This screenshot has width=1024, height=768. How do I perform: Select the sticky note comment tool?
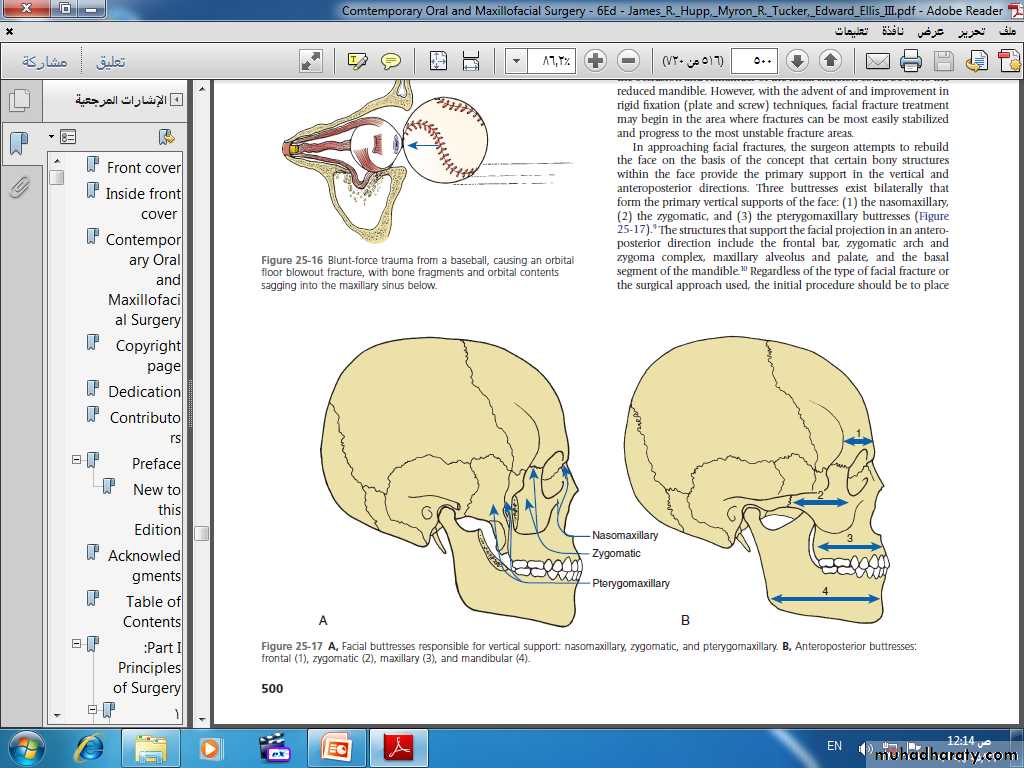391,61
